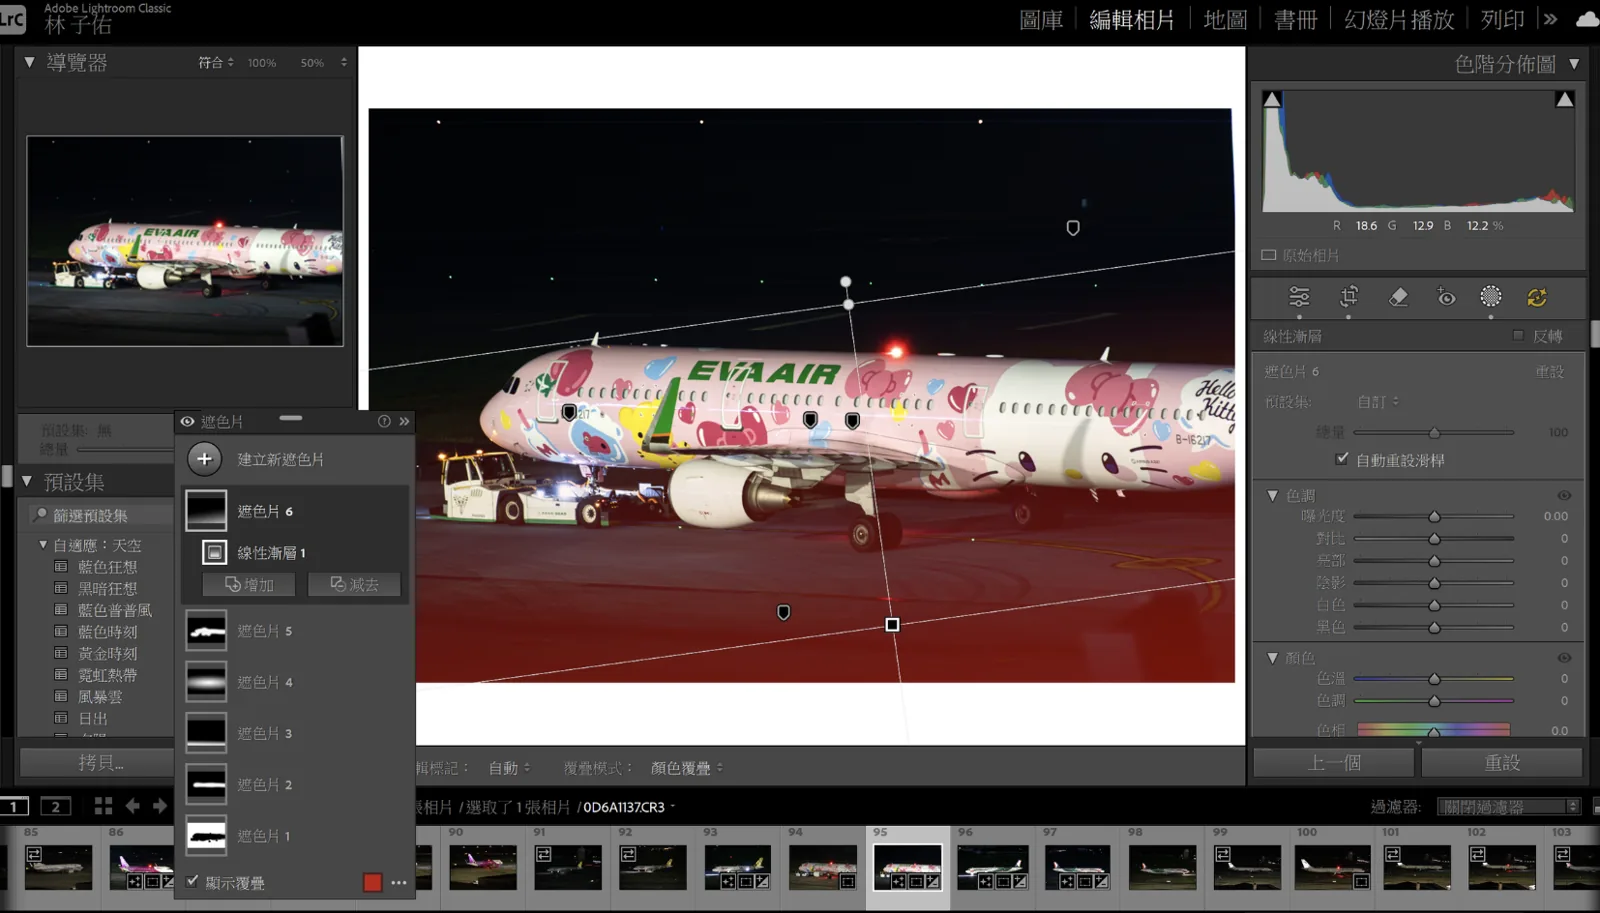Select the 黃金時刻 preset
The image size is (1600, 913).
[x=107, y=653]
